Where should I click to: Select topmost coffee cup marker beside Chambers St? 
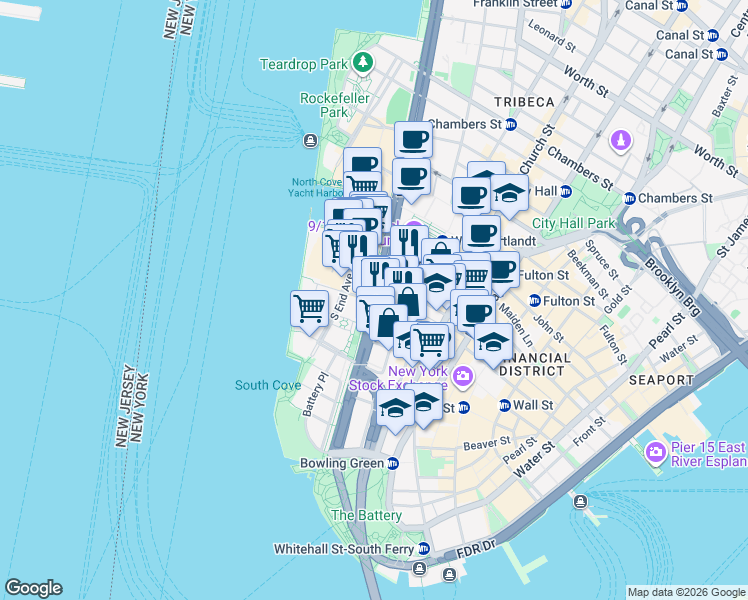(414, 140)
